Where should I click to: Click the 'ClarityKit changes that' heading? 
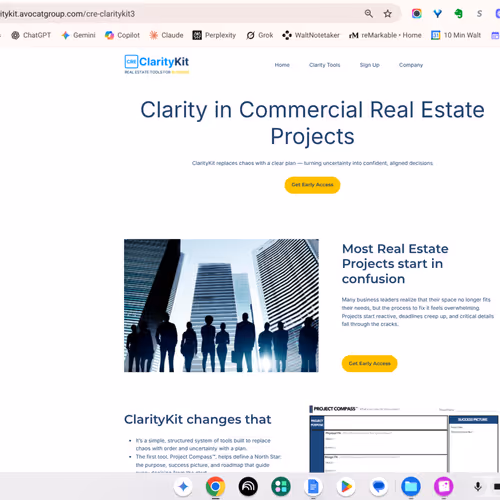point(198,419)
